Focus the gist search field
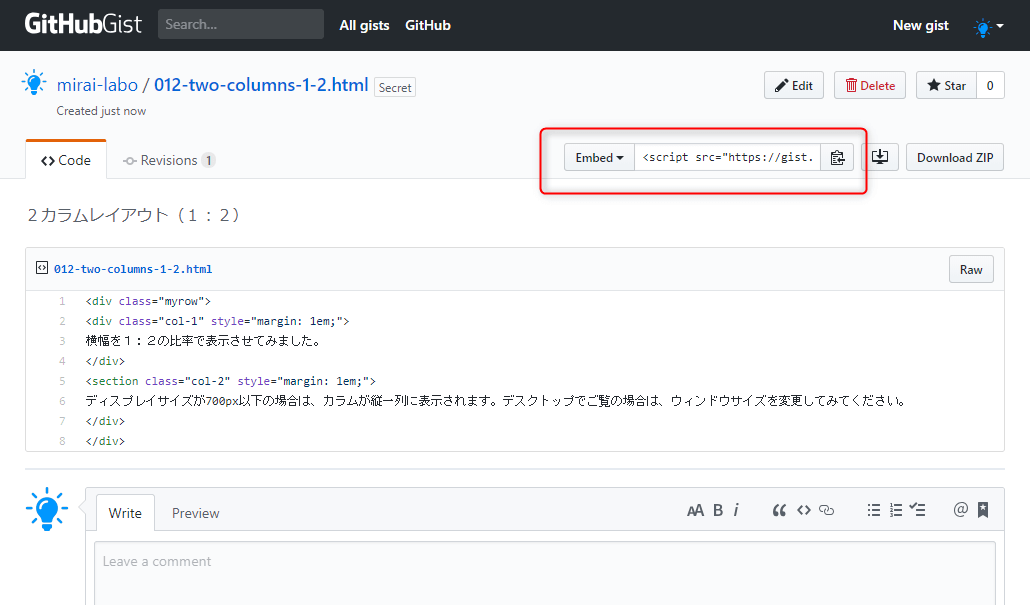The image size is (1030, 605). pos(240,24)
